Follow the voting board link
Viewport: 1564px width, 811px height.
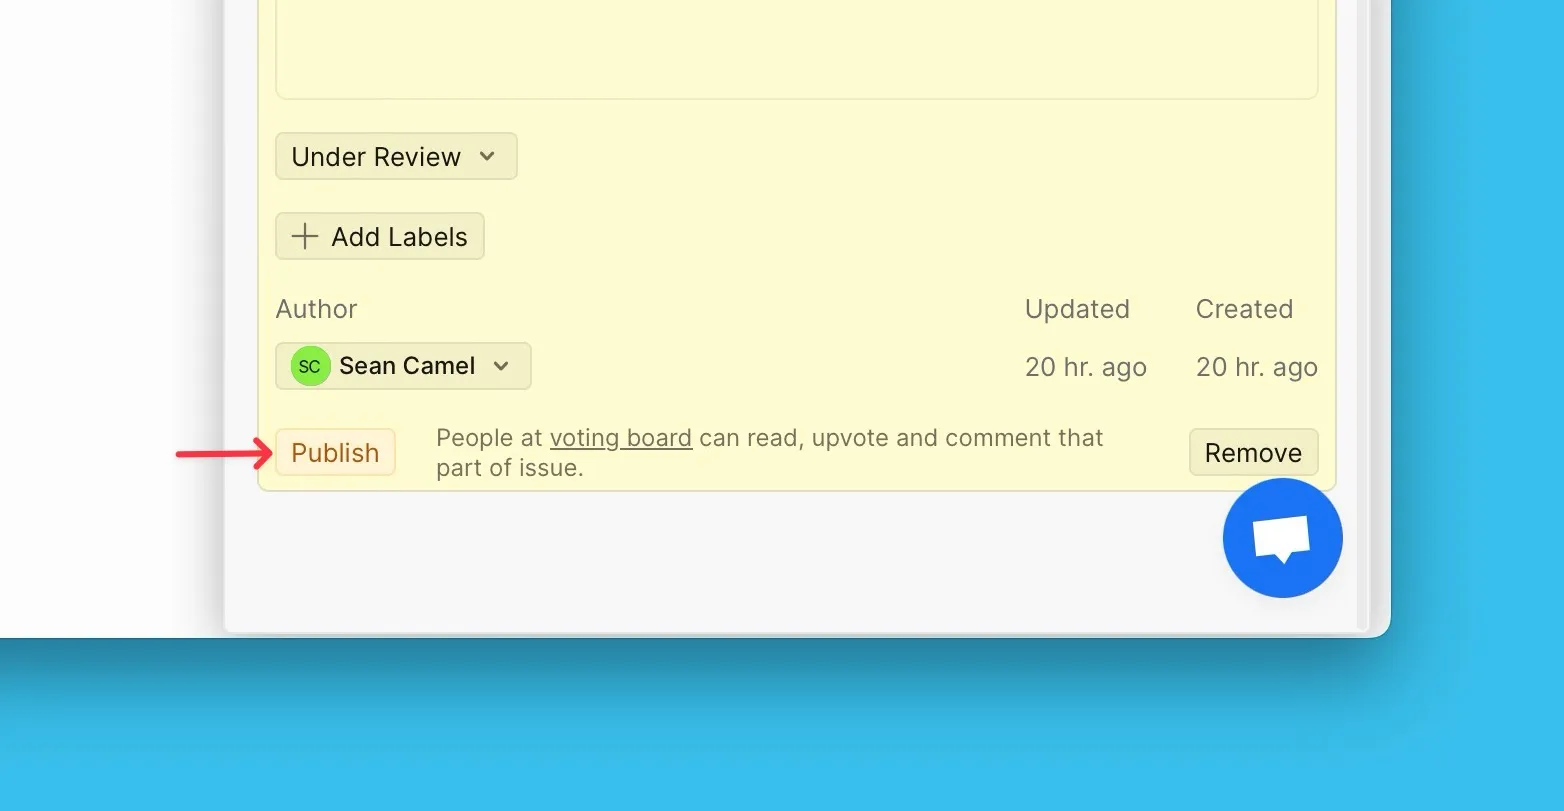pos(621,438)
